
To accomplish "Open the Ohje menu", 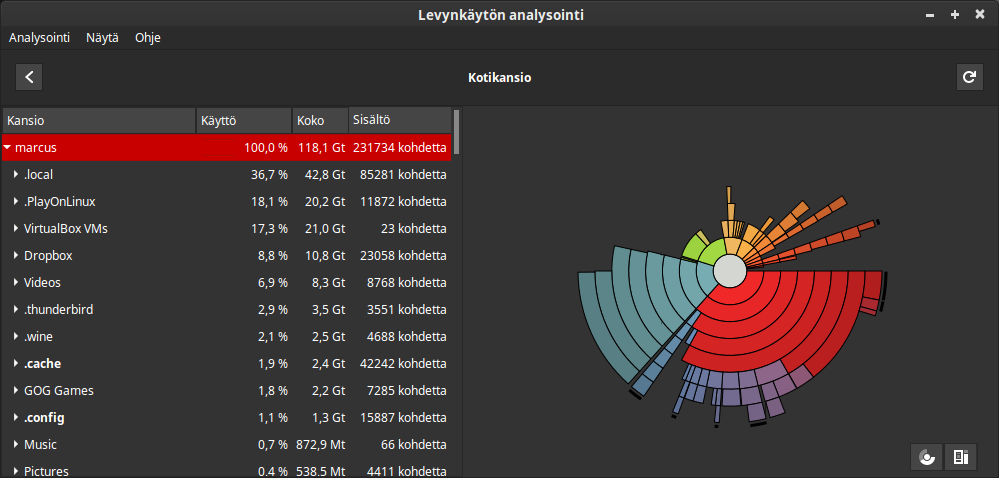I will (x=148, y=37).
